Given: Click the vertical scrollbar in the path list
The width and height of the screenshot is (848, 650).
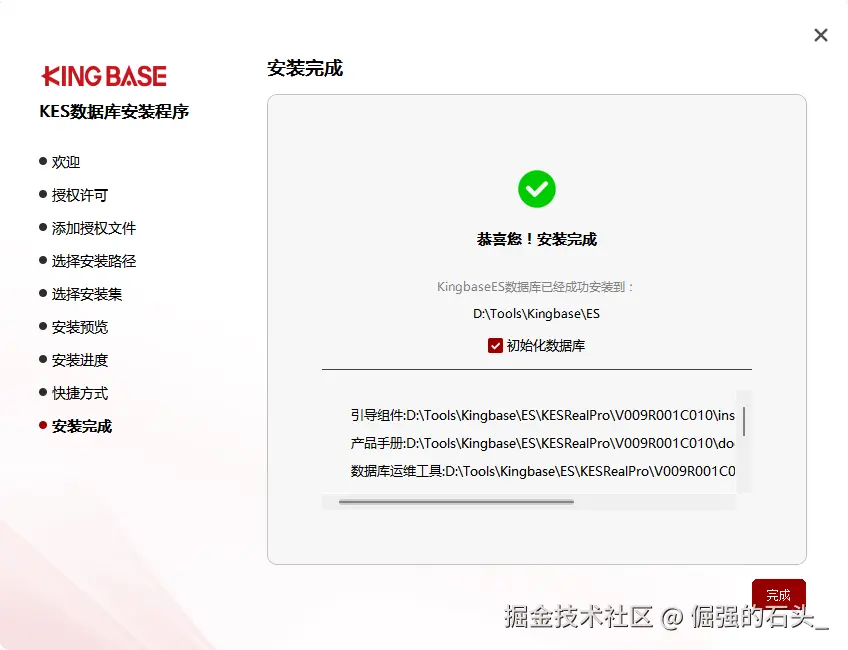Looking at the screenshot, I should point(744,421).
